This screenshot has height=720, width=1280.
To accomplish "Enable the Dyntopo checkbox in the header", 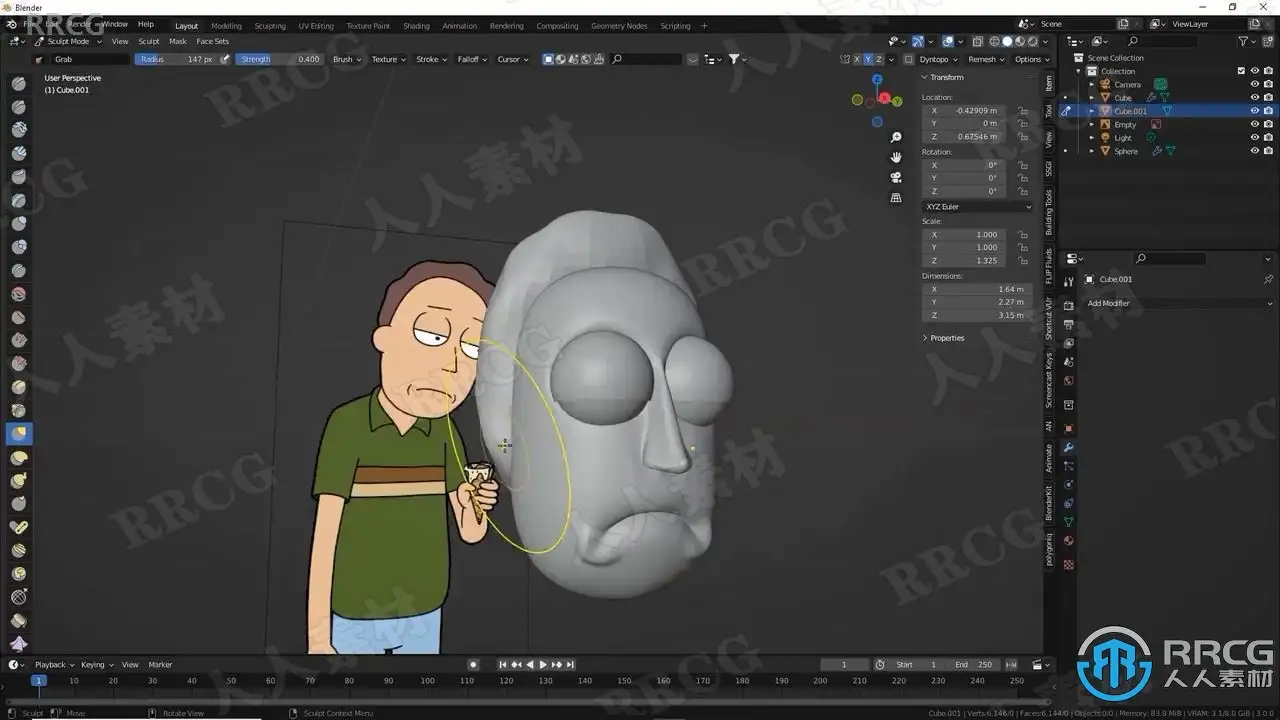I will (x=909, y=59).
